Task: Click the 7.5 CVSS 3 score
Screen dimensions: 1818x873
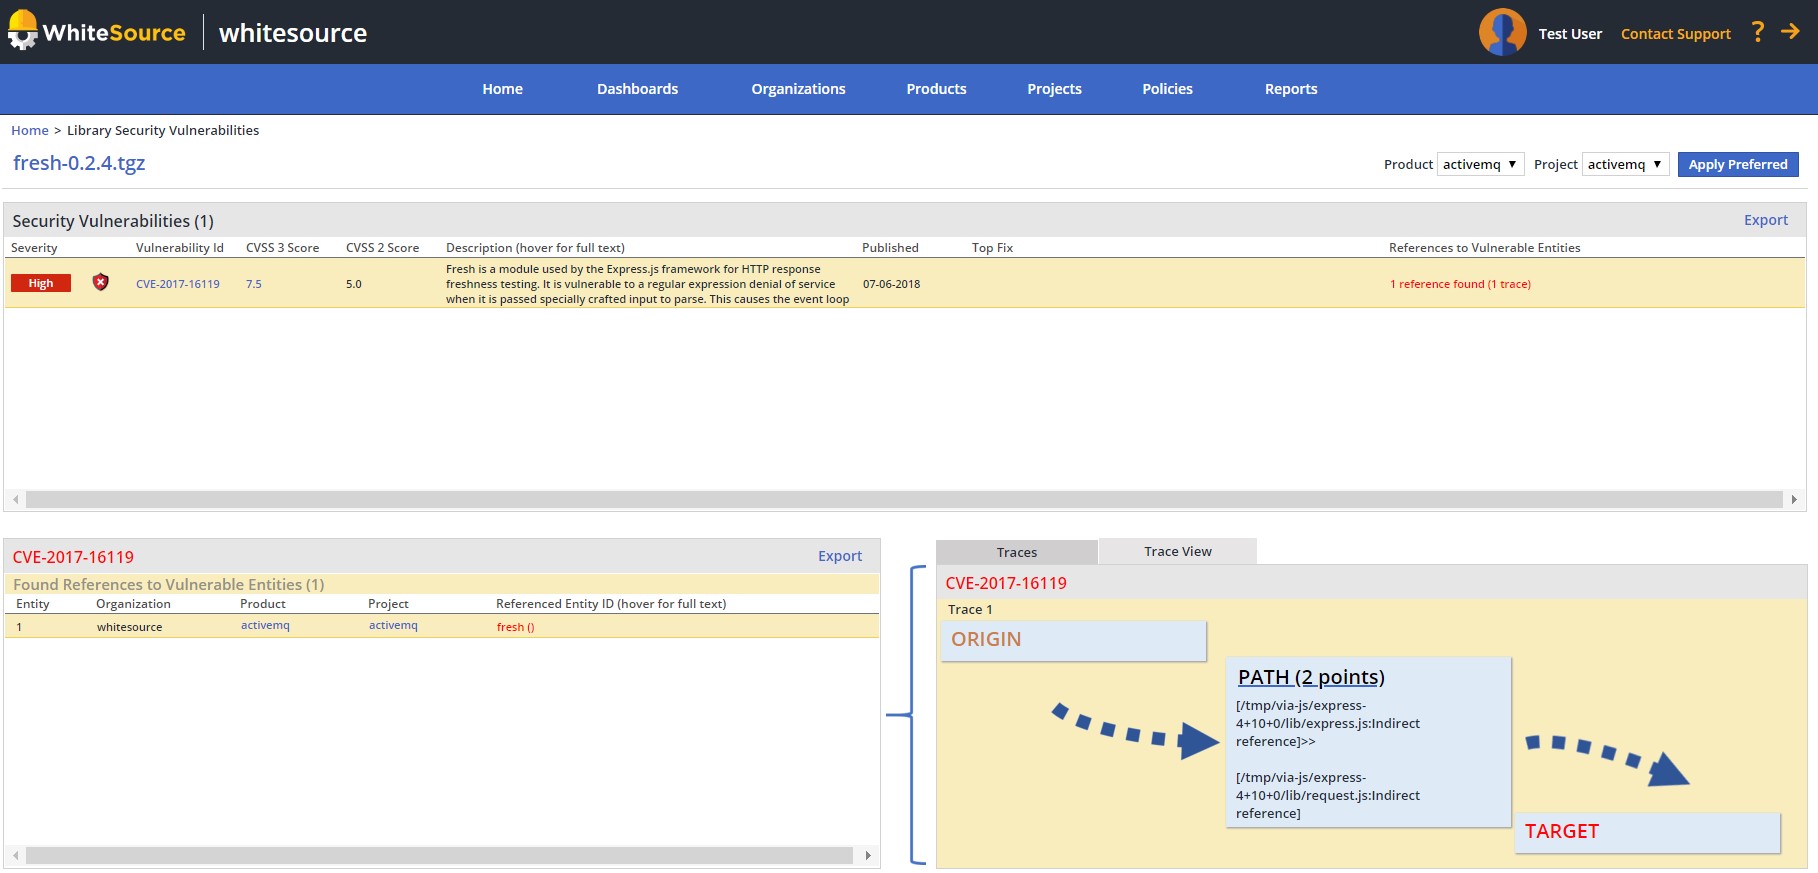Action: [254, 284]
